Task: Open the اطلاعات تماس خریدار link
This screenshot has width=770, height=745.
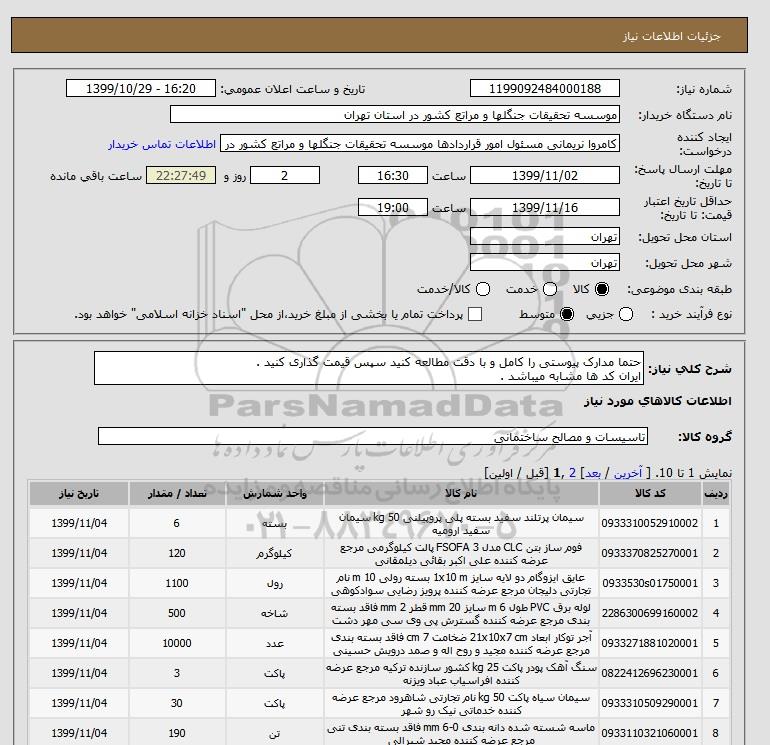Action: click(162, 144)
